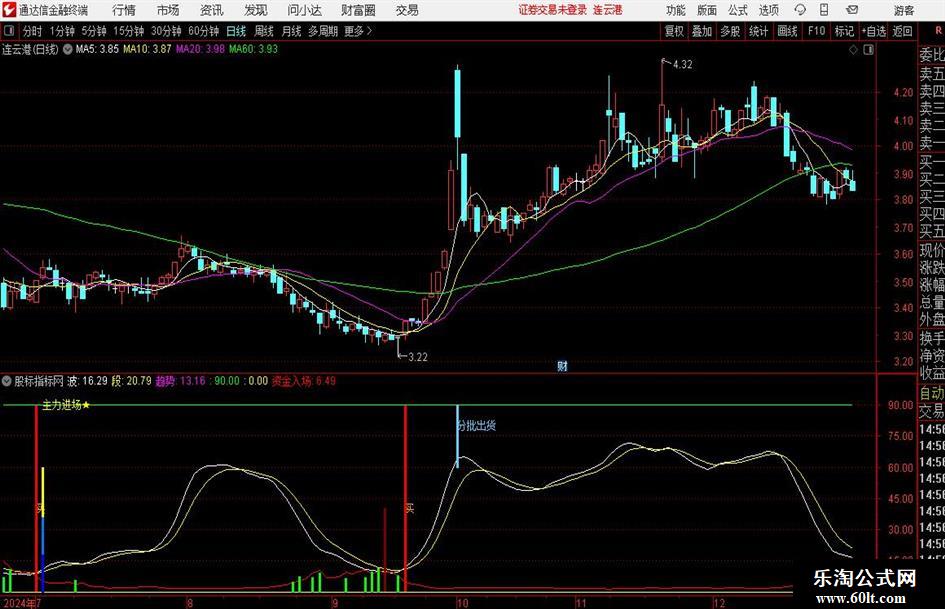The height and width of the screenshot is (609, 945).
Task: Open the mail envelope icon
Action: [852, 10]
